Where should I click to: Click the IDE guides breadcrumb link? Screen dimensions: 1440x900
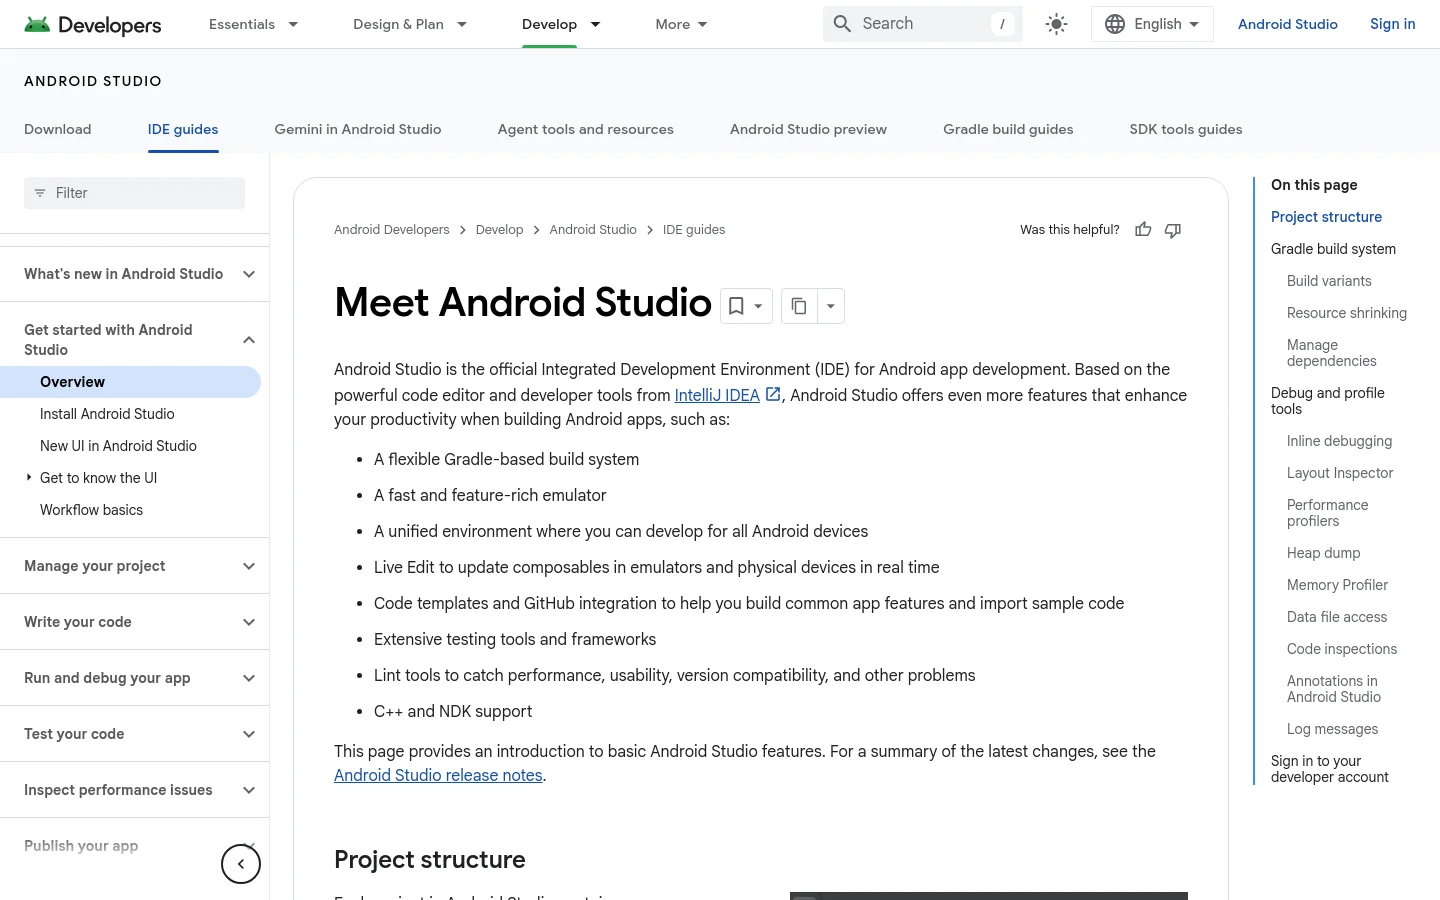coord(694,230)
